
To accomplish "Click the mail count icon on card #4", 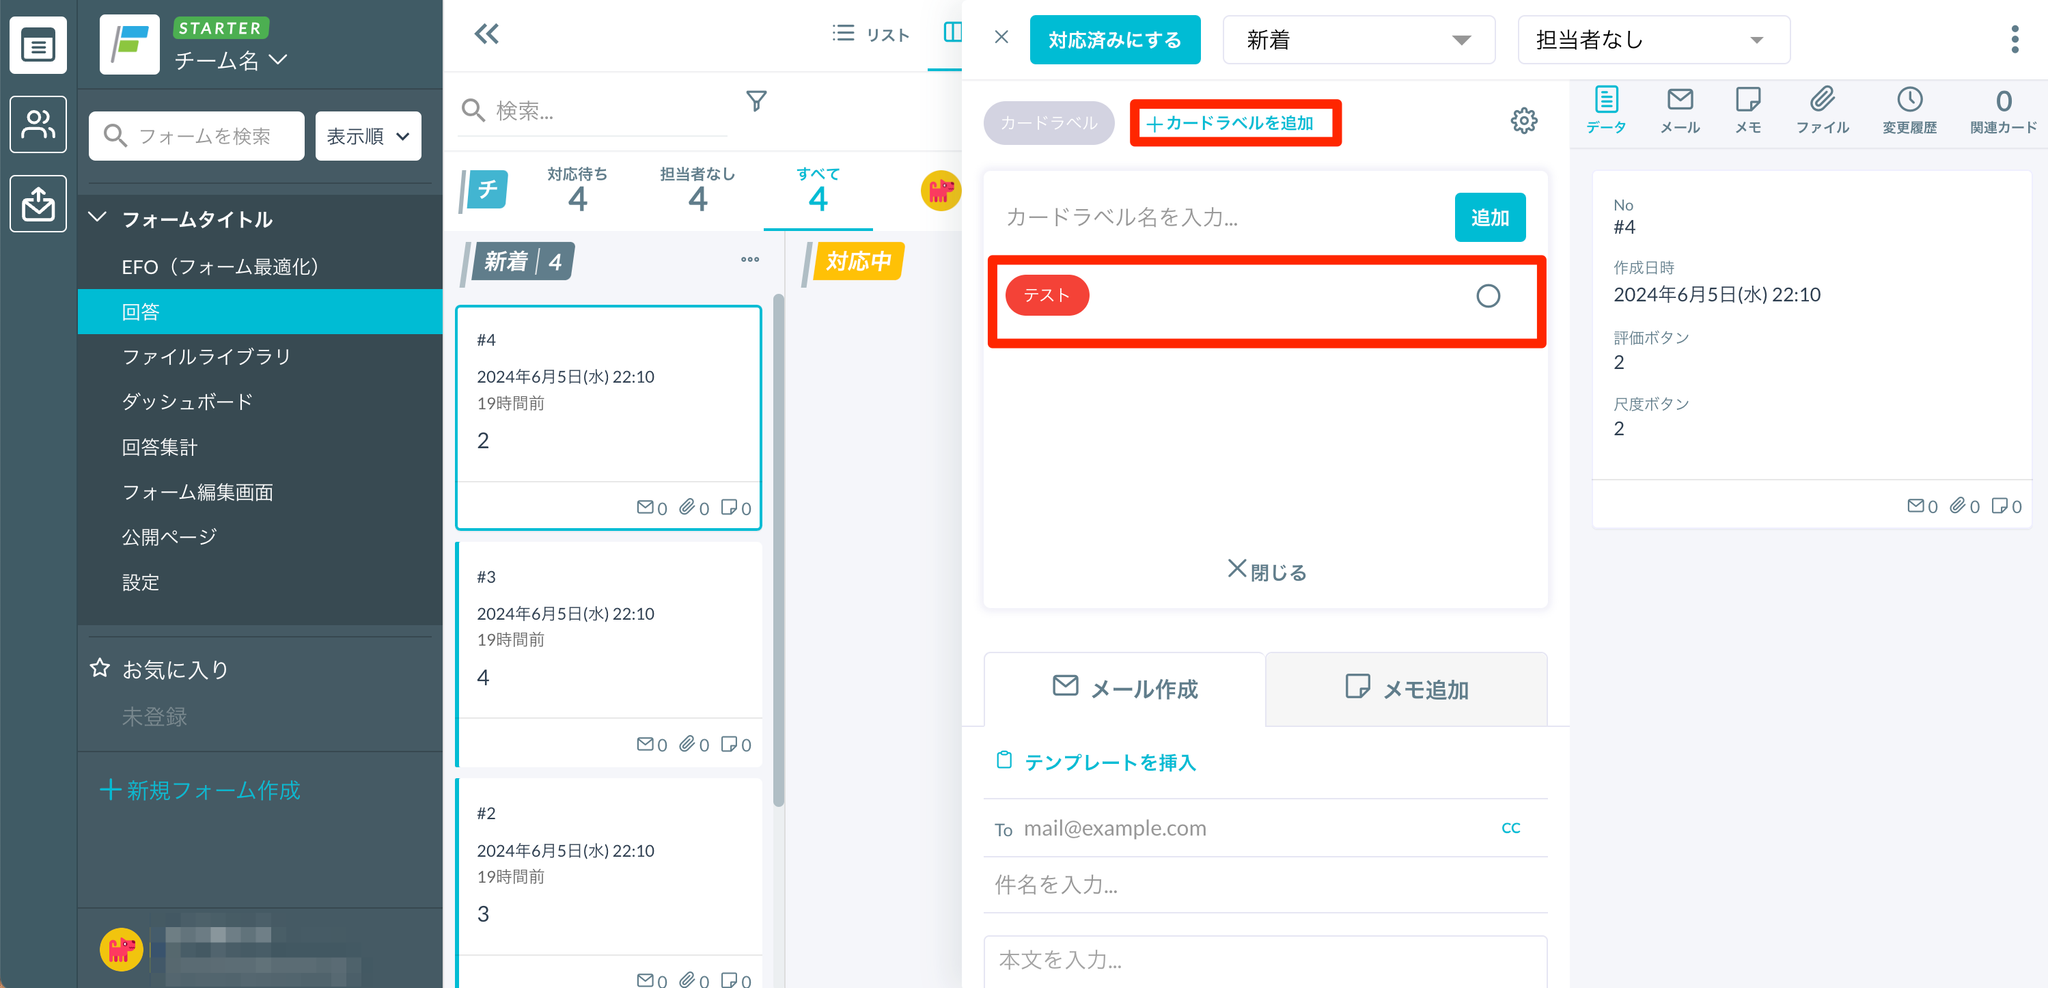I will pyautogui.click(x=645, y=507).
